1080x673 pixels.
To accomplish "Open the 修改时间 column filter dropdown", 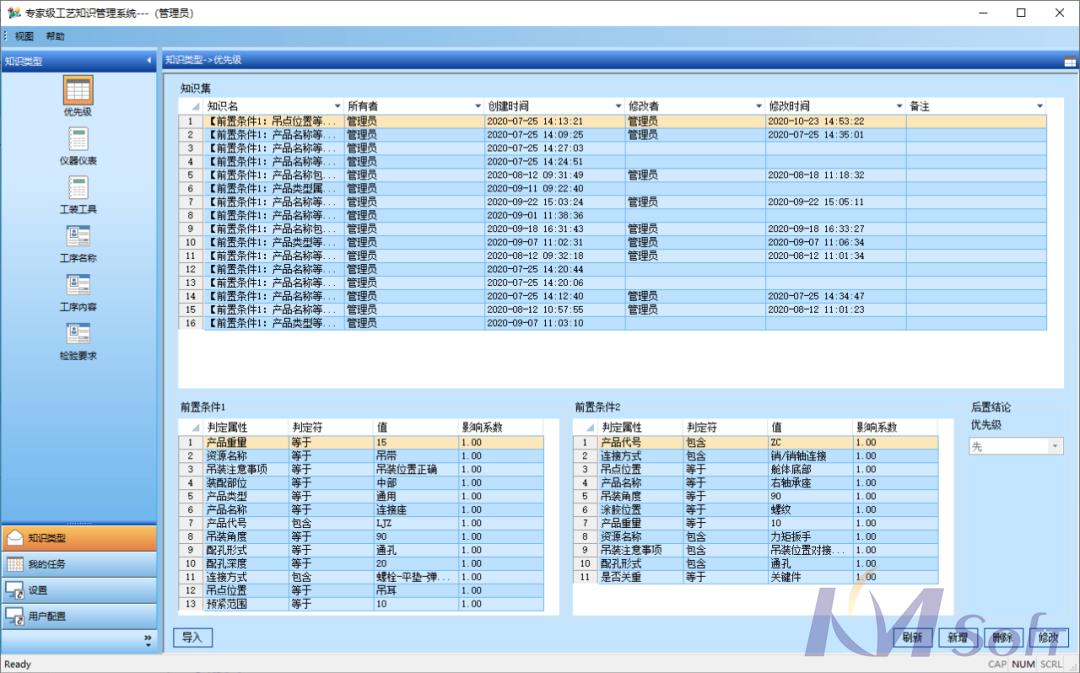I will coord(898,105).
